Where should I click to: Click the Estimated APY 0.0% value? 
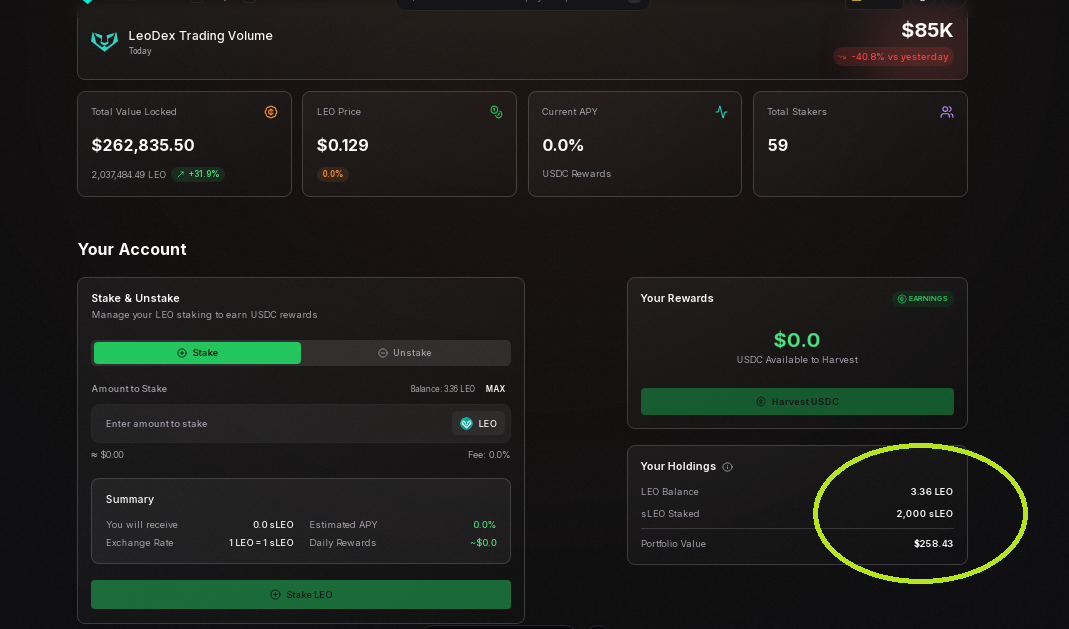485,525
